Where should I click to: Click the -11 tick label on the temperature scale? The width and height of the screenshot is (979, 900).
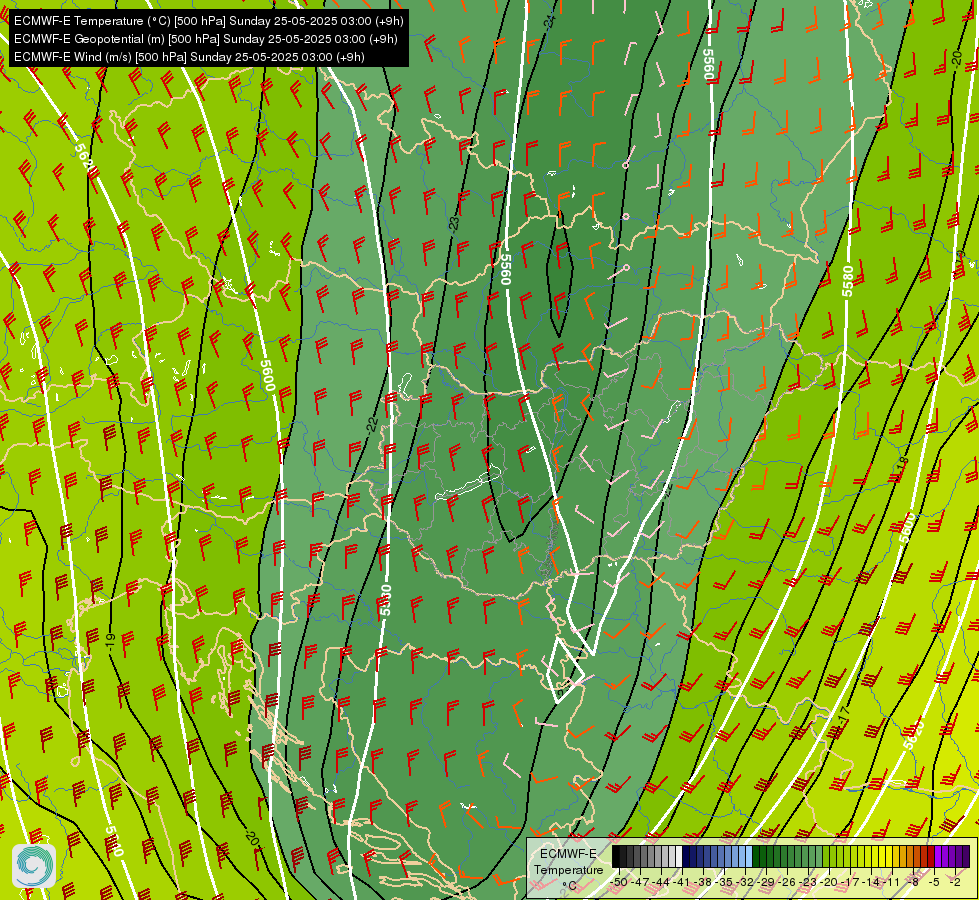coord(891,882)
